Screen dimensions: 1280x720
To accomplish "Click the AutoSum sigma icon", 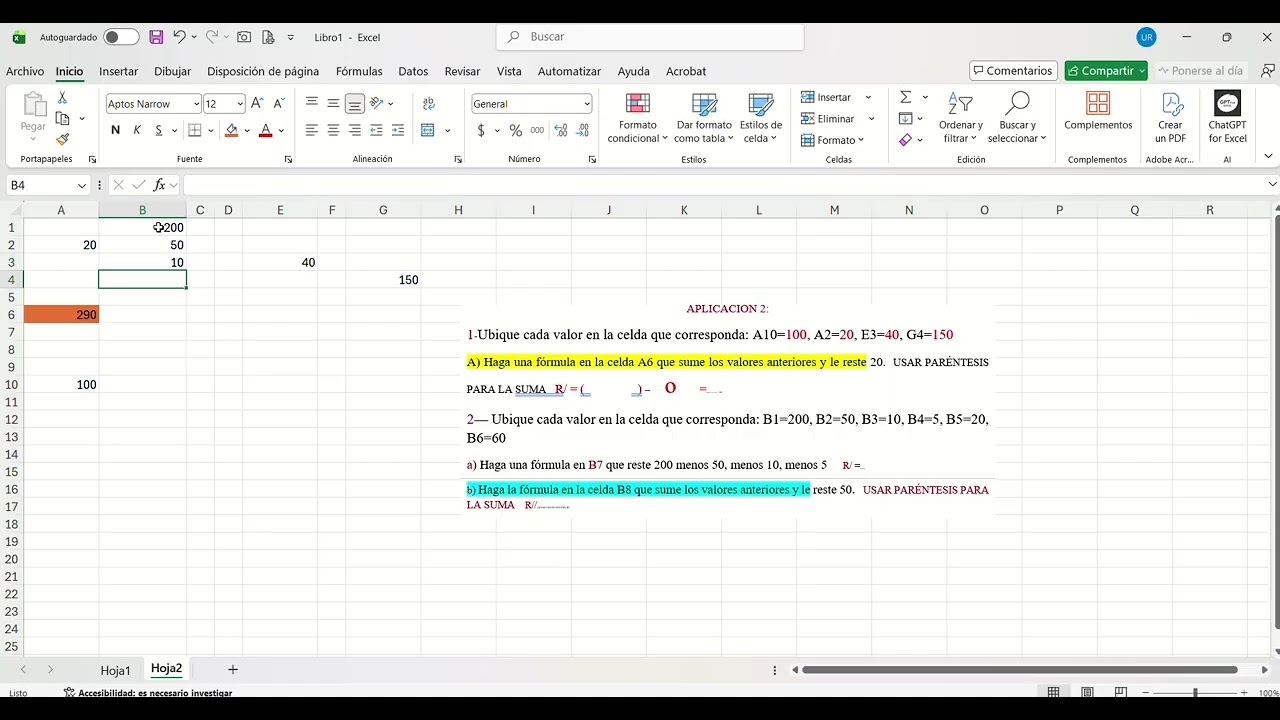I will (x=905, y=97).
